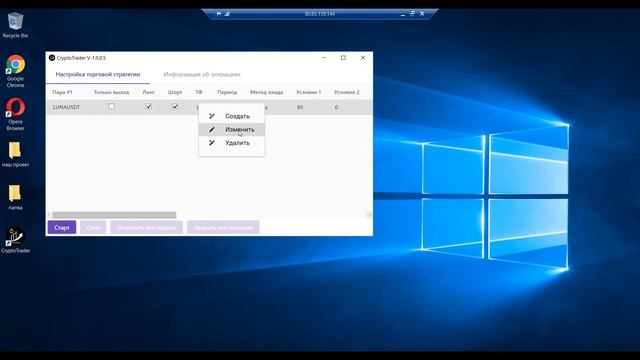Launch Opera Browser desktop shortcut

[15, 114]
